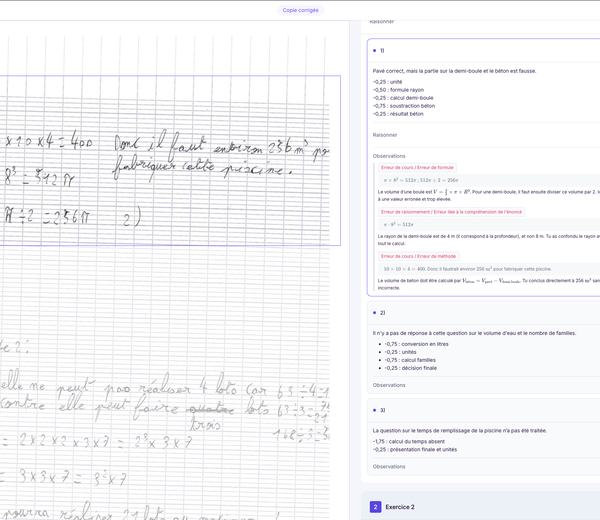Click the '-0,50 : formule rayon' line
This screenshot has height=520, width=600.
click(x=398, y=90)
